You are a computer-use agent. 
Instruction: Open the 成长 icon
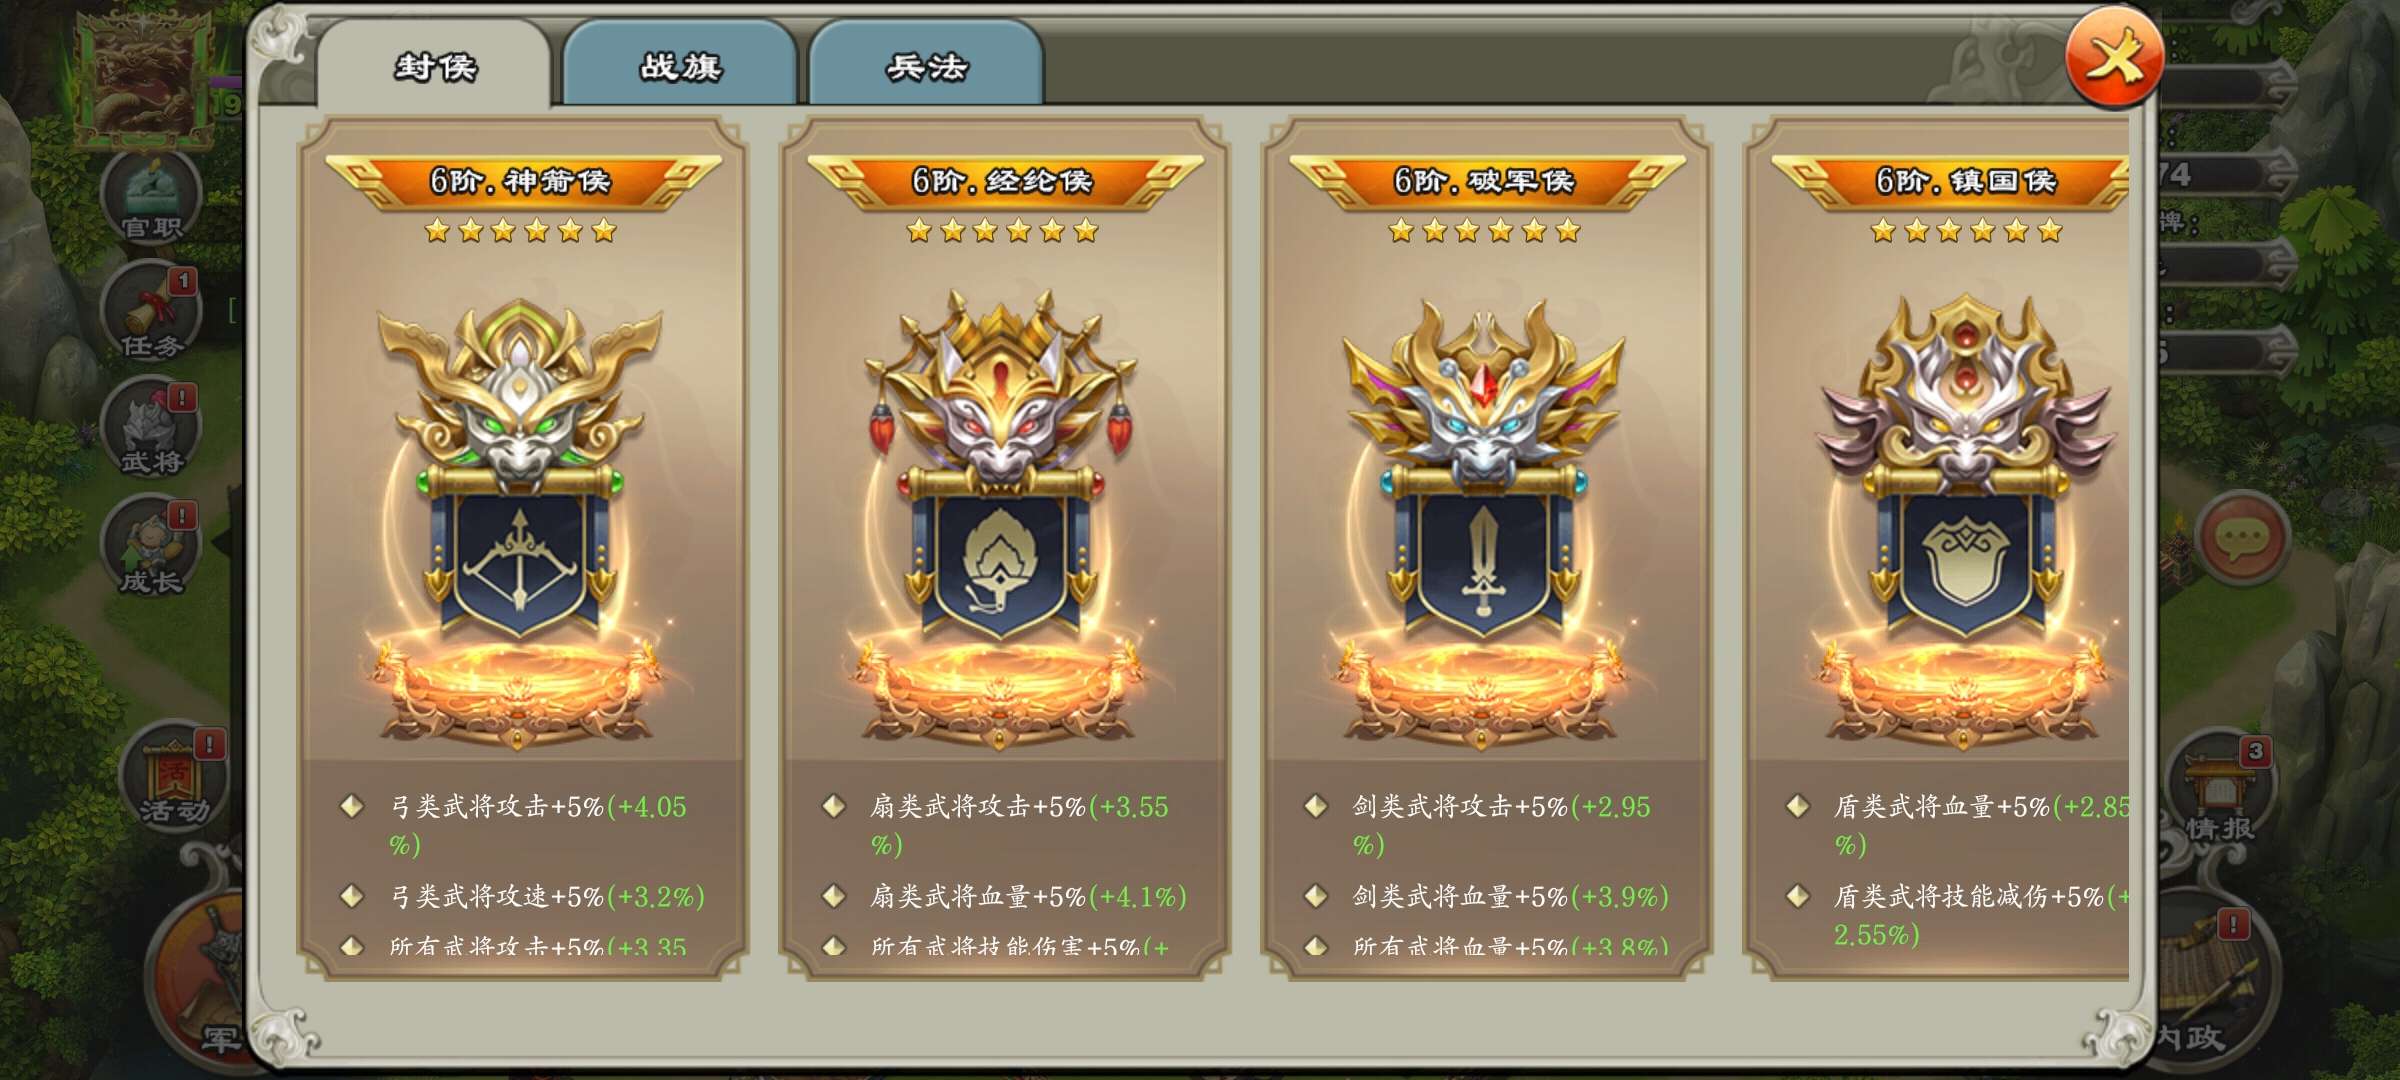pos(151,548)
